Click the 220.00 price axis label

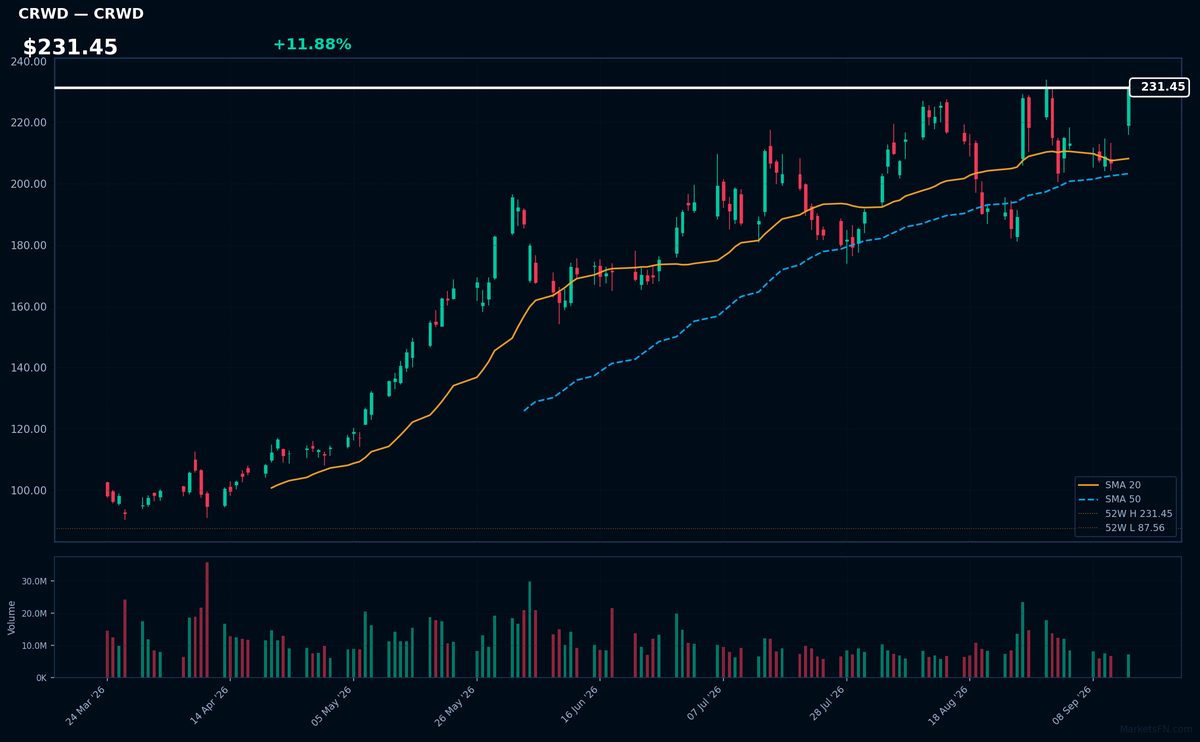click(28, 123)
